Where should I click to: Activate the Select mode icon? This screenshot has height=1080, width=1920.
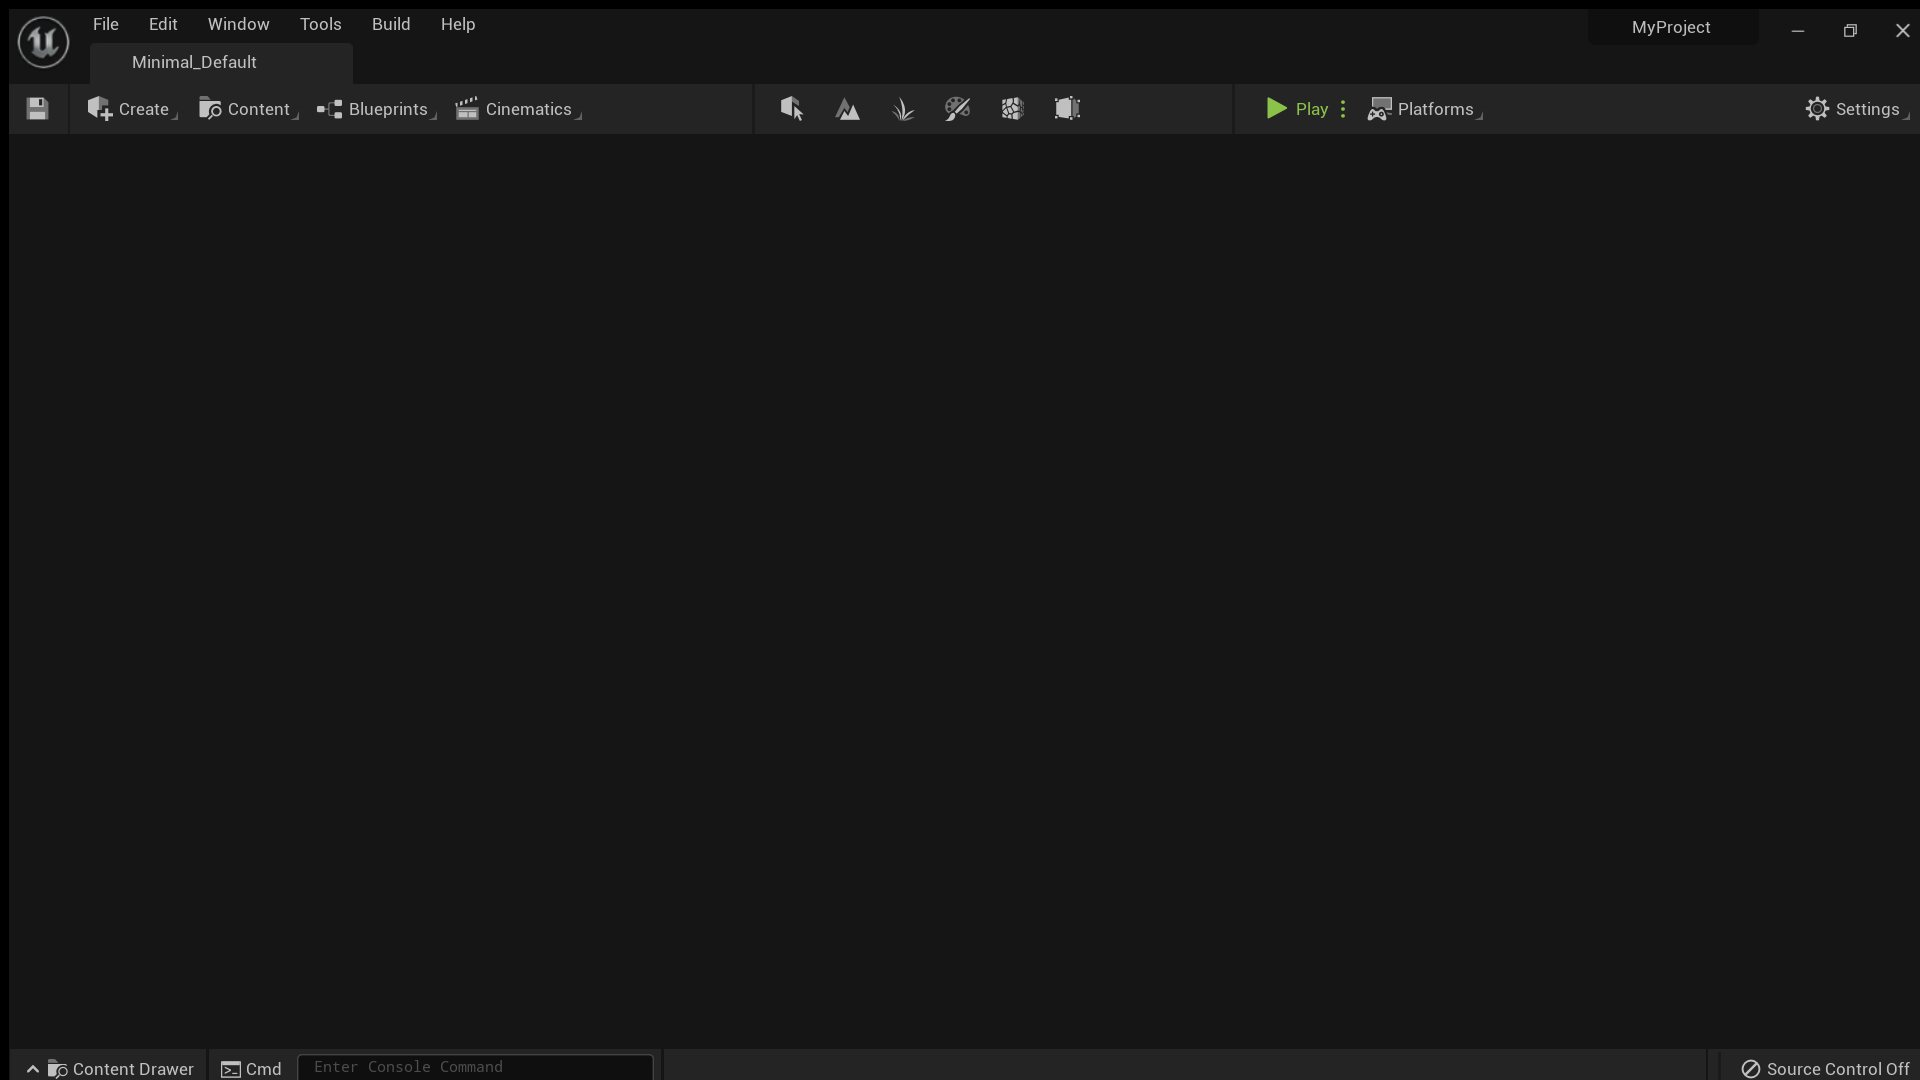792,109
